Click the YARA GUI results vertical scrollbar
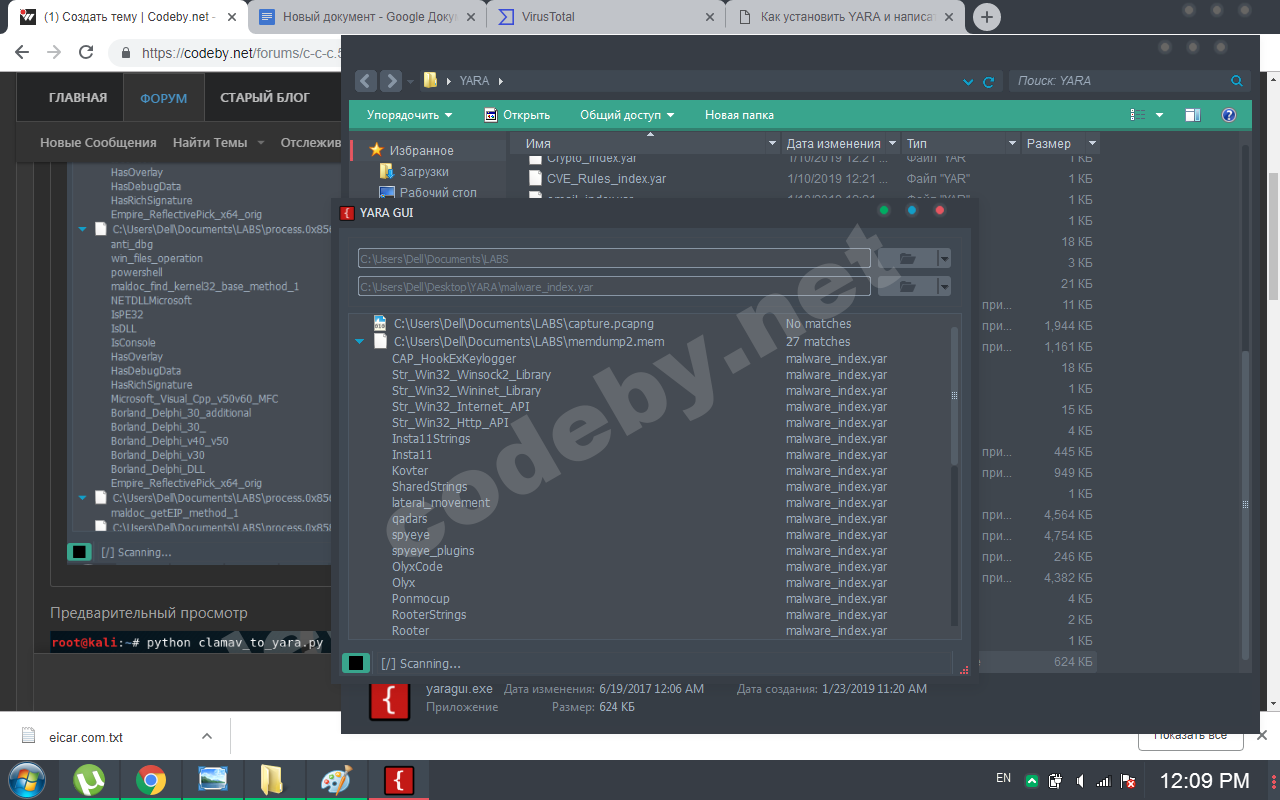1280x800 pixels. pyautogui.click(x=954, y=396)
